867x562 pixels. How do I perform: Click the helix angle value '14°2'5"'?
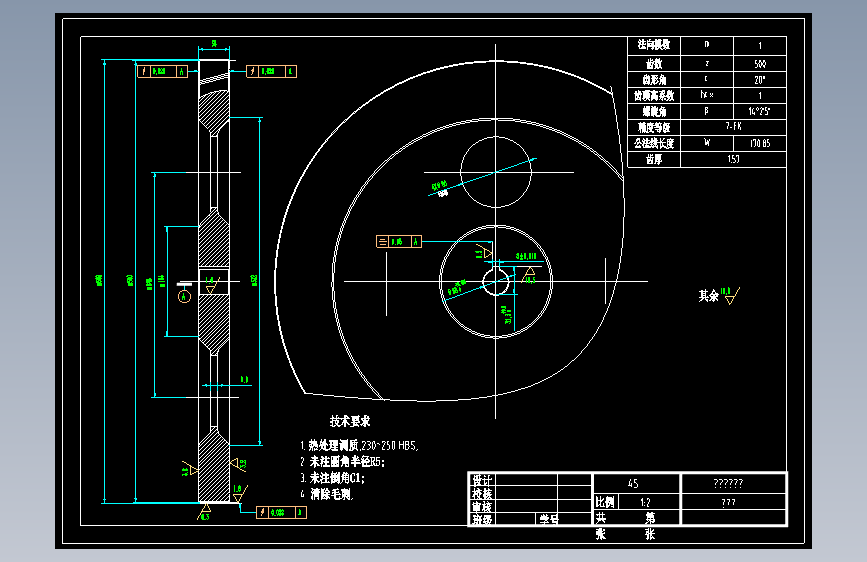(760, 111)
